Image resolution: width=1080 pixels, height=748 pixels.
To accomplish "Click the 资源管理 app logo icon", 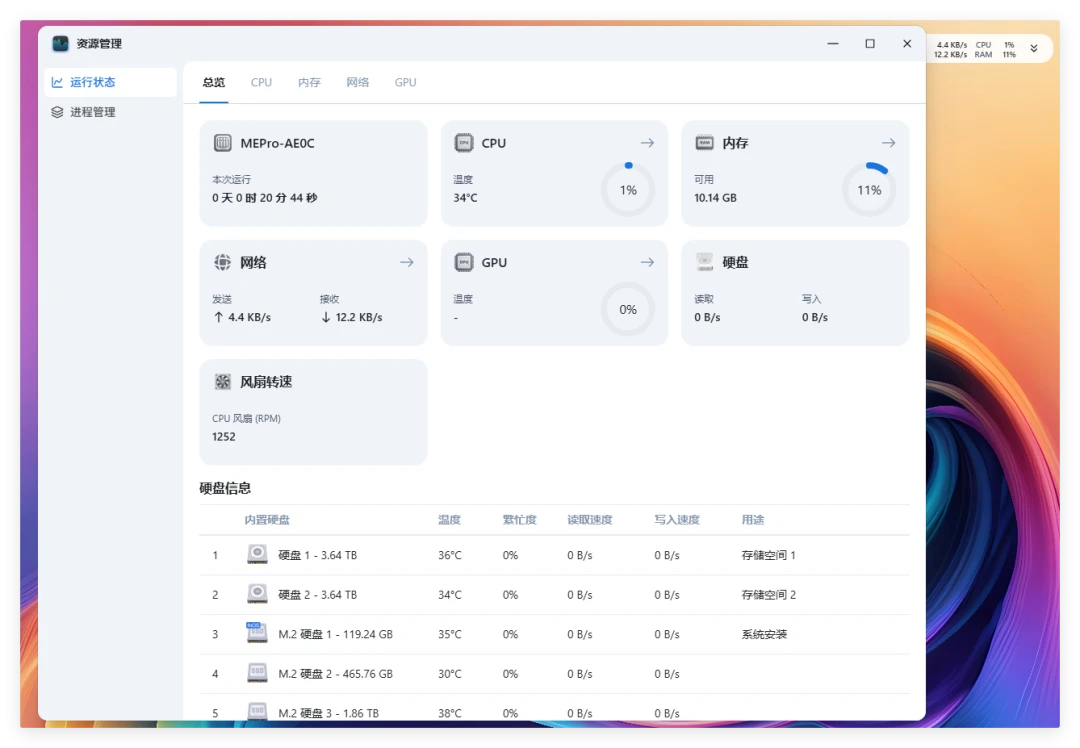I will point(61,43).
